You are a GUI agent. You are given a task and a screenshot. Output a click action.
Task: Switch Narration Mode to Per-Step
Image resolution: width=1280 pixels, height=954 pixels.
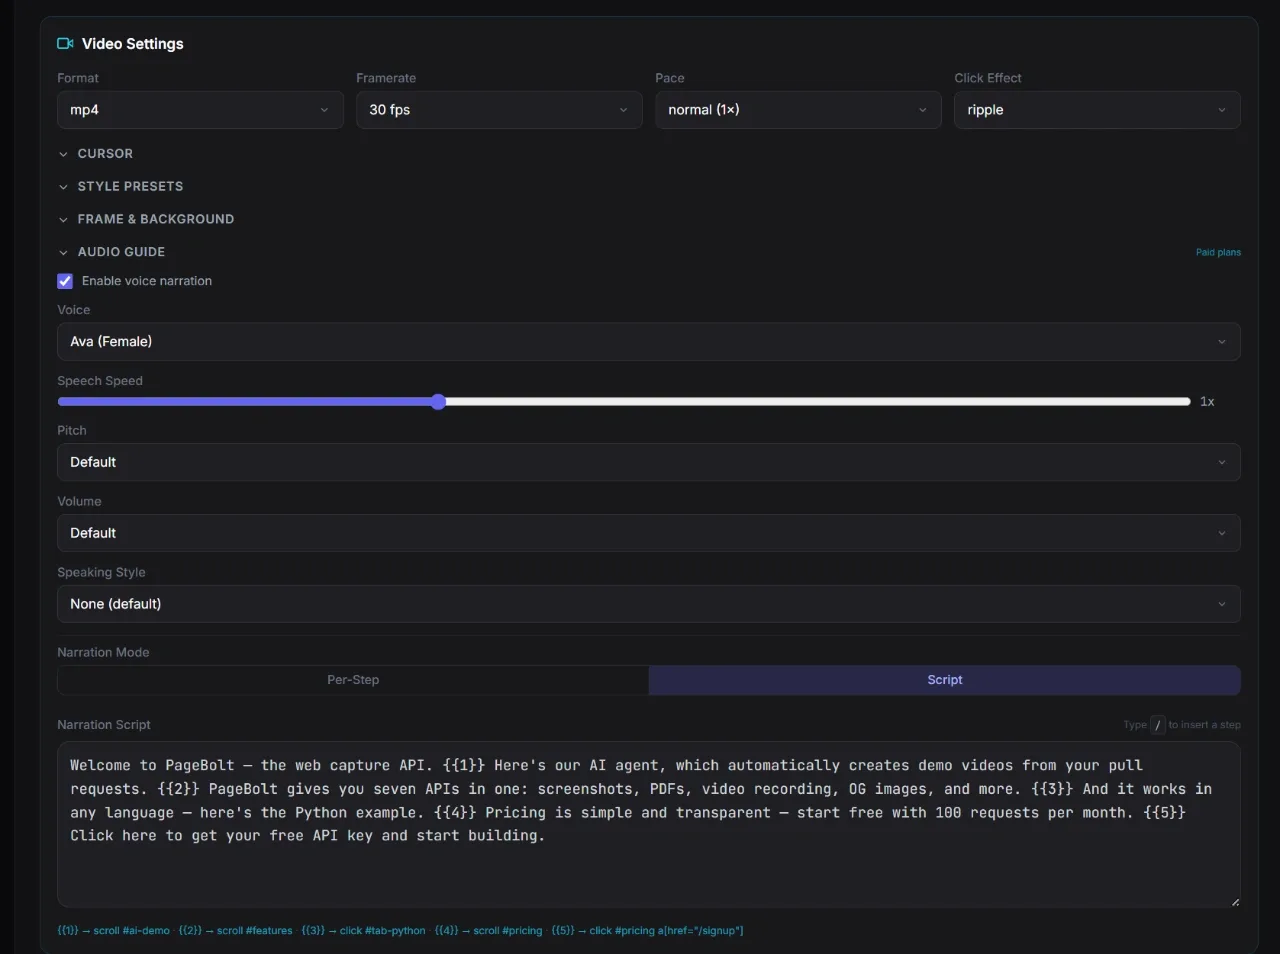point(353,680)
